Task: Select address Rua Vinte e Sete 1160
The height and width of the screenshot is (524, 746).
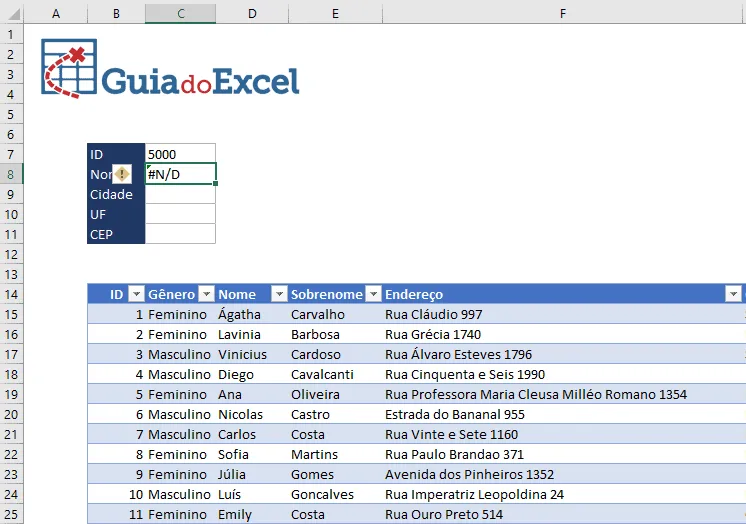Action: click(x=563, y=434)
